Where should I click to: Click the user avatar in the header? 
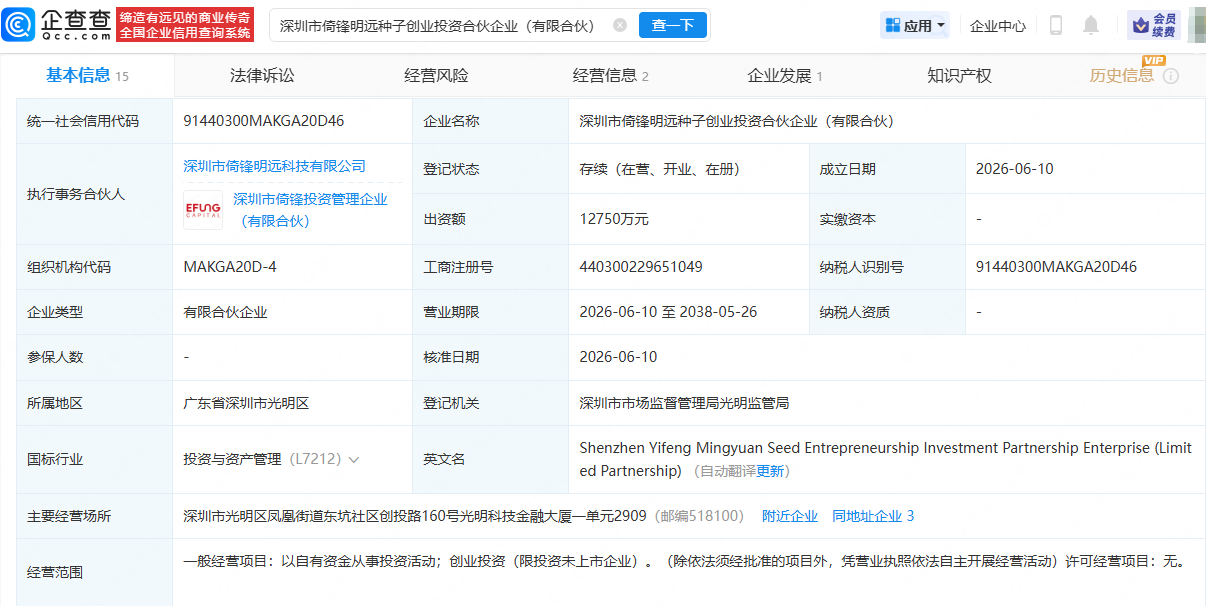pos(1196,25)
